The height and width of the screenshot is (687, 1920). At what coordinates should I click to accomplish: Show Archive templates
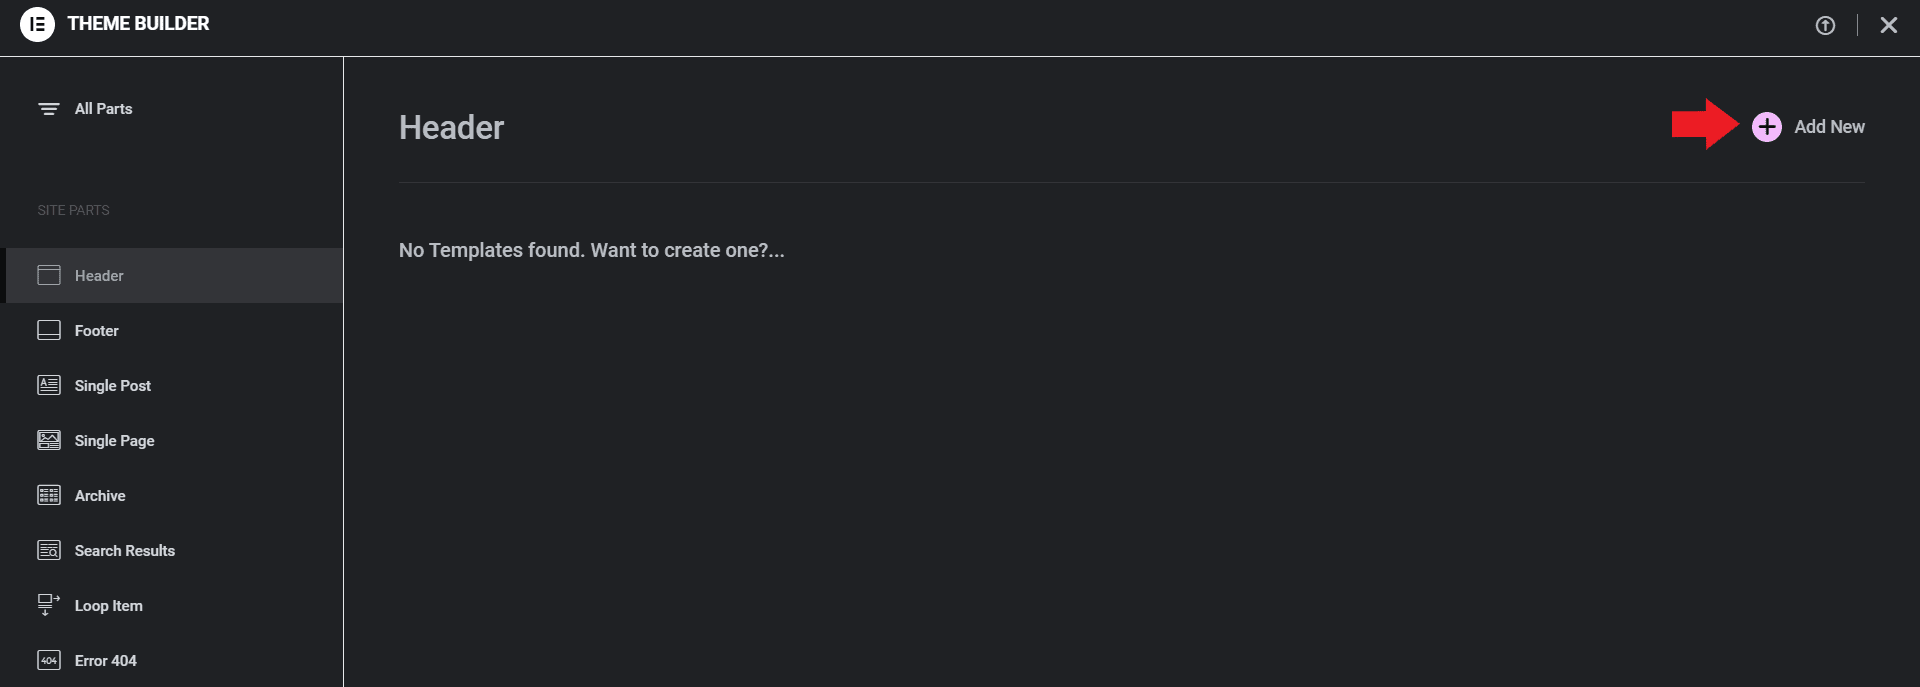[x=100, y=496]
